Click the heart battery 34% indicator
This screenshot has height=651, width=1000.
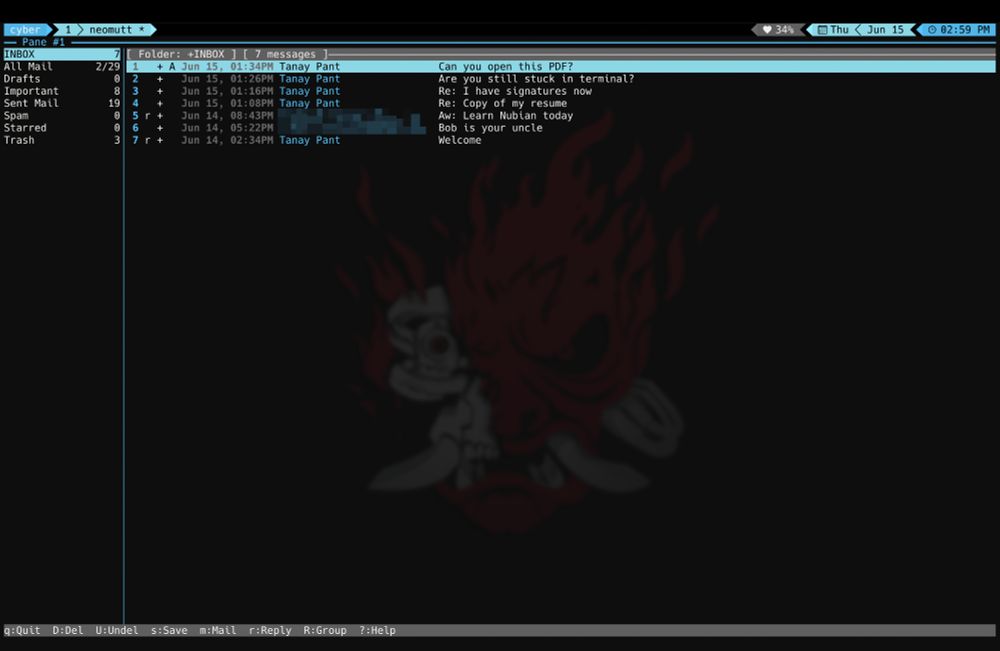(778, 30)
